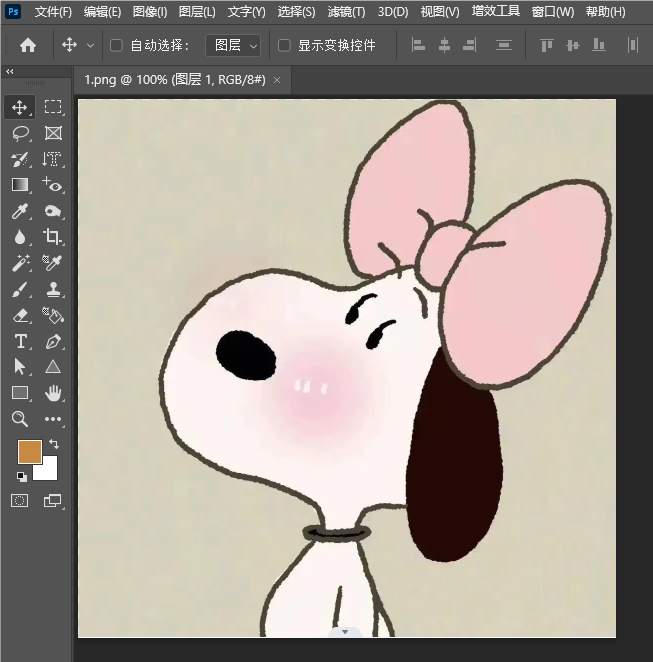This screenshot has height=662, width=653.
Task: Open the 选择(S) menu
Action: [296, 12]
